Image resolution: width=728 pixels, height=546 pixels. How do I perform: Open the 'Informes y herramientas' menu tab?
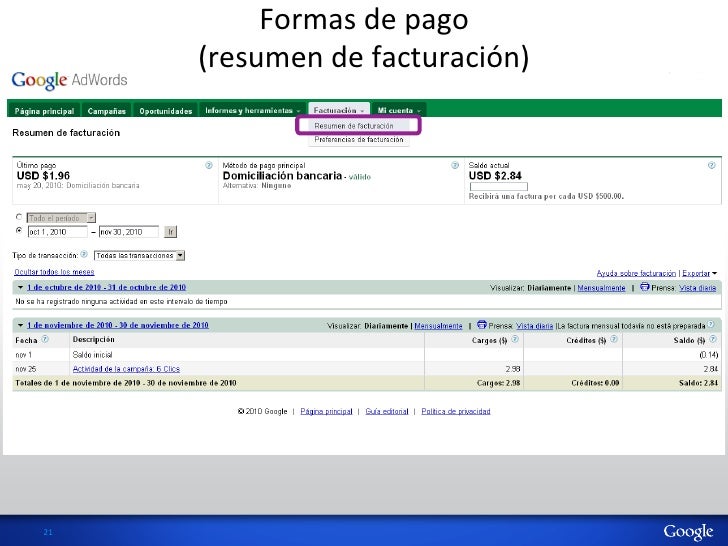point(253,110)
